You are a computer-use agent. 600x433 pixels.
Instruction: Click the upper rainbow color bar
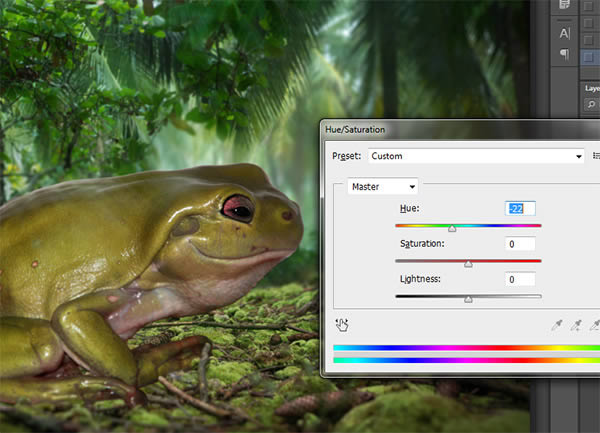coord(466,348)
